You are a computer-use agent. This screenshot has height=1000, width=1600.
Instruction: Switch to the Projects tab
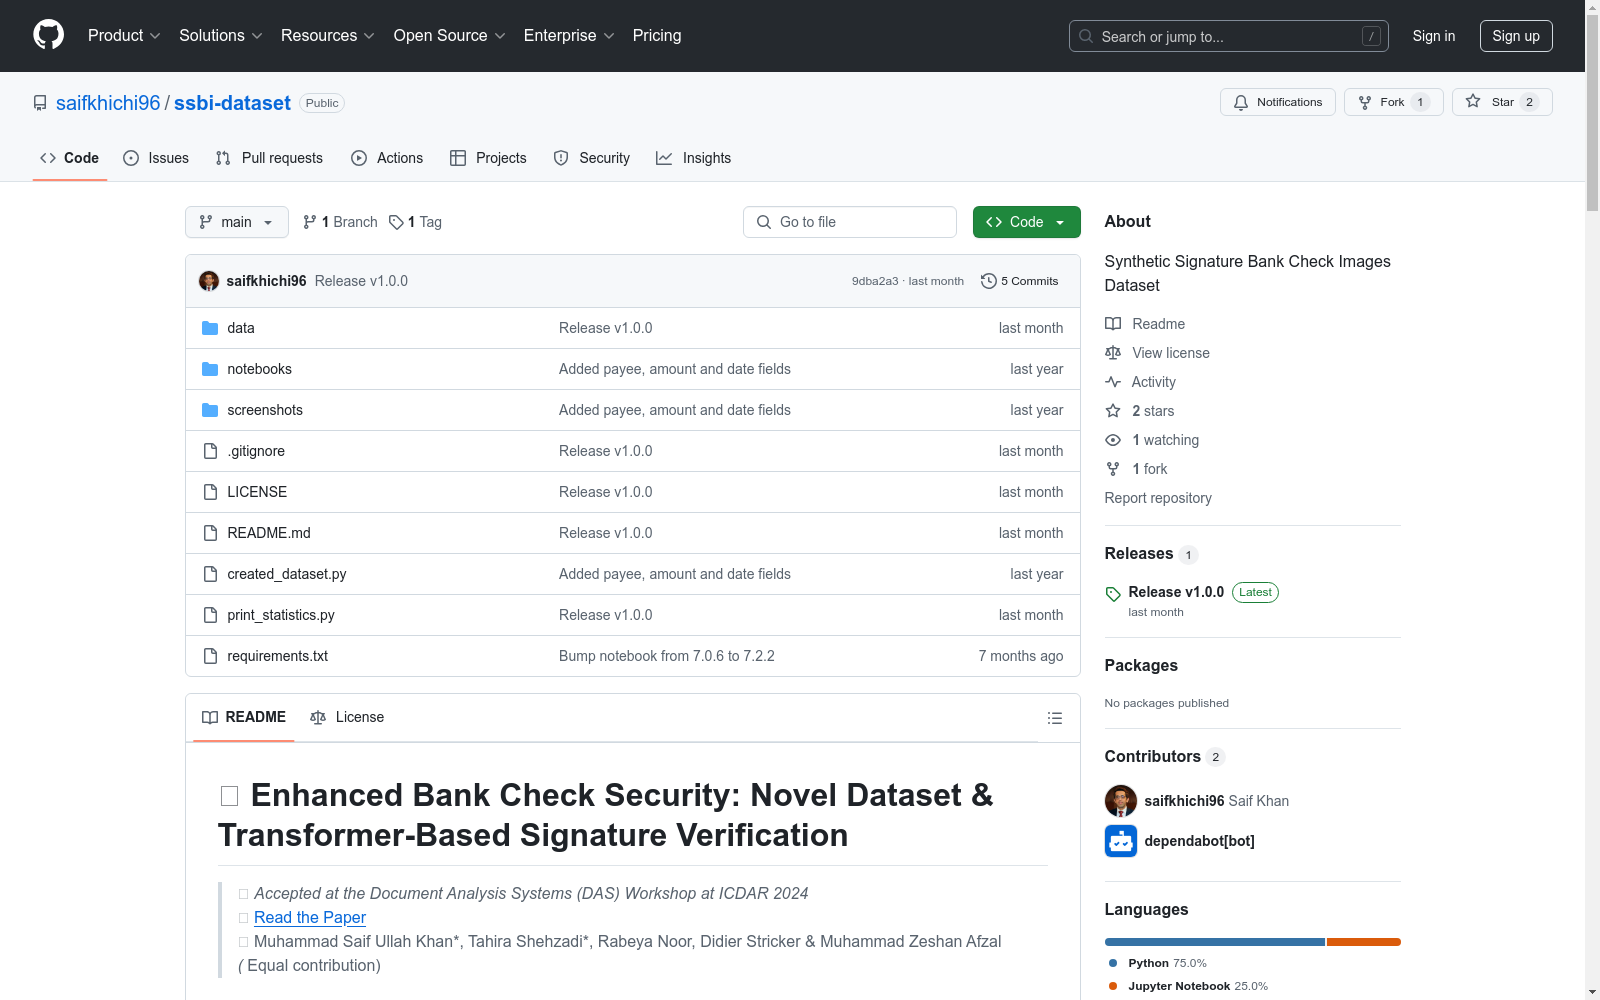[x=488, y=158]
